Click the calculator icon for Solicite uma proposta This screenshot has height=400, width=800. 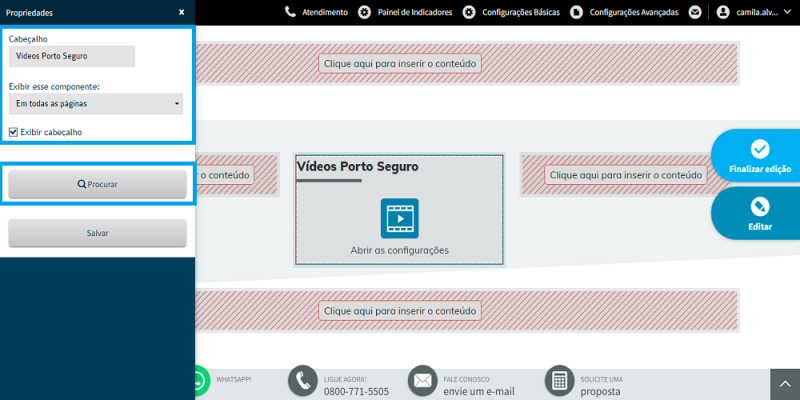(560, 381)
